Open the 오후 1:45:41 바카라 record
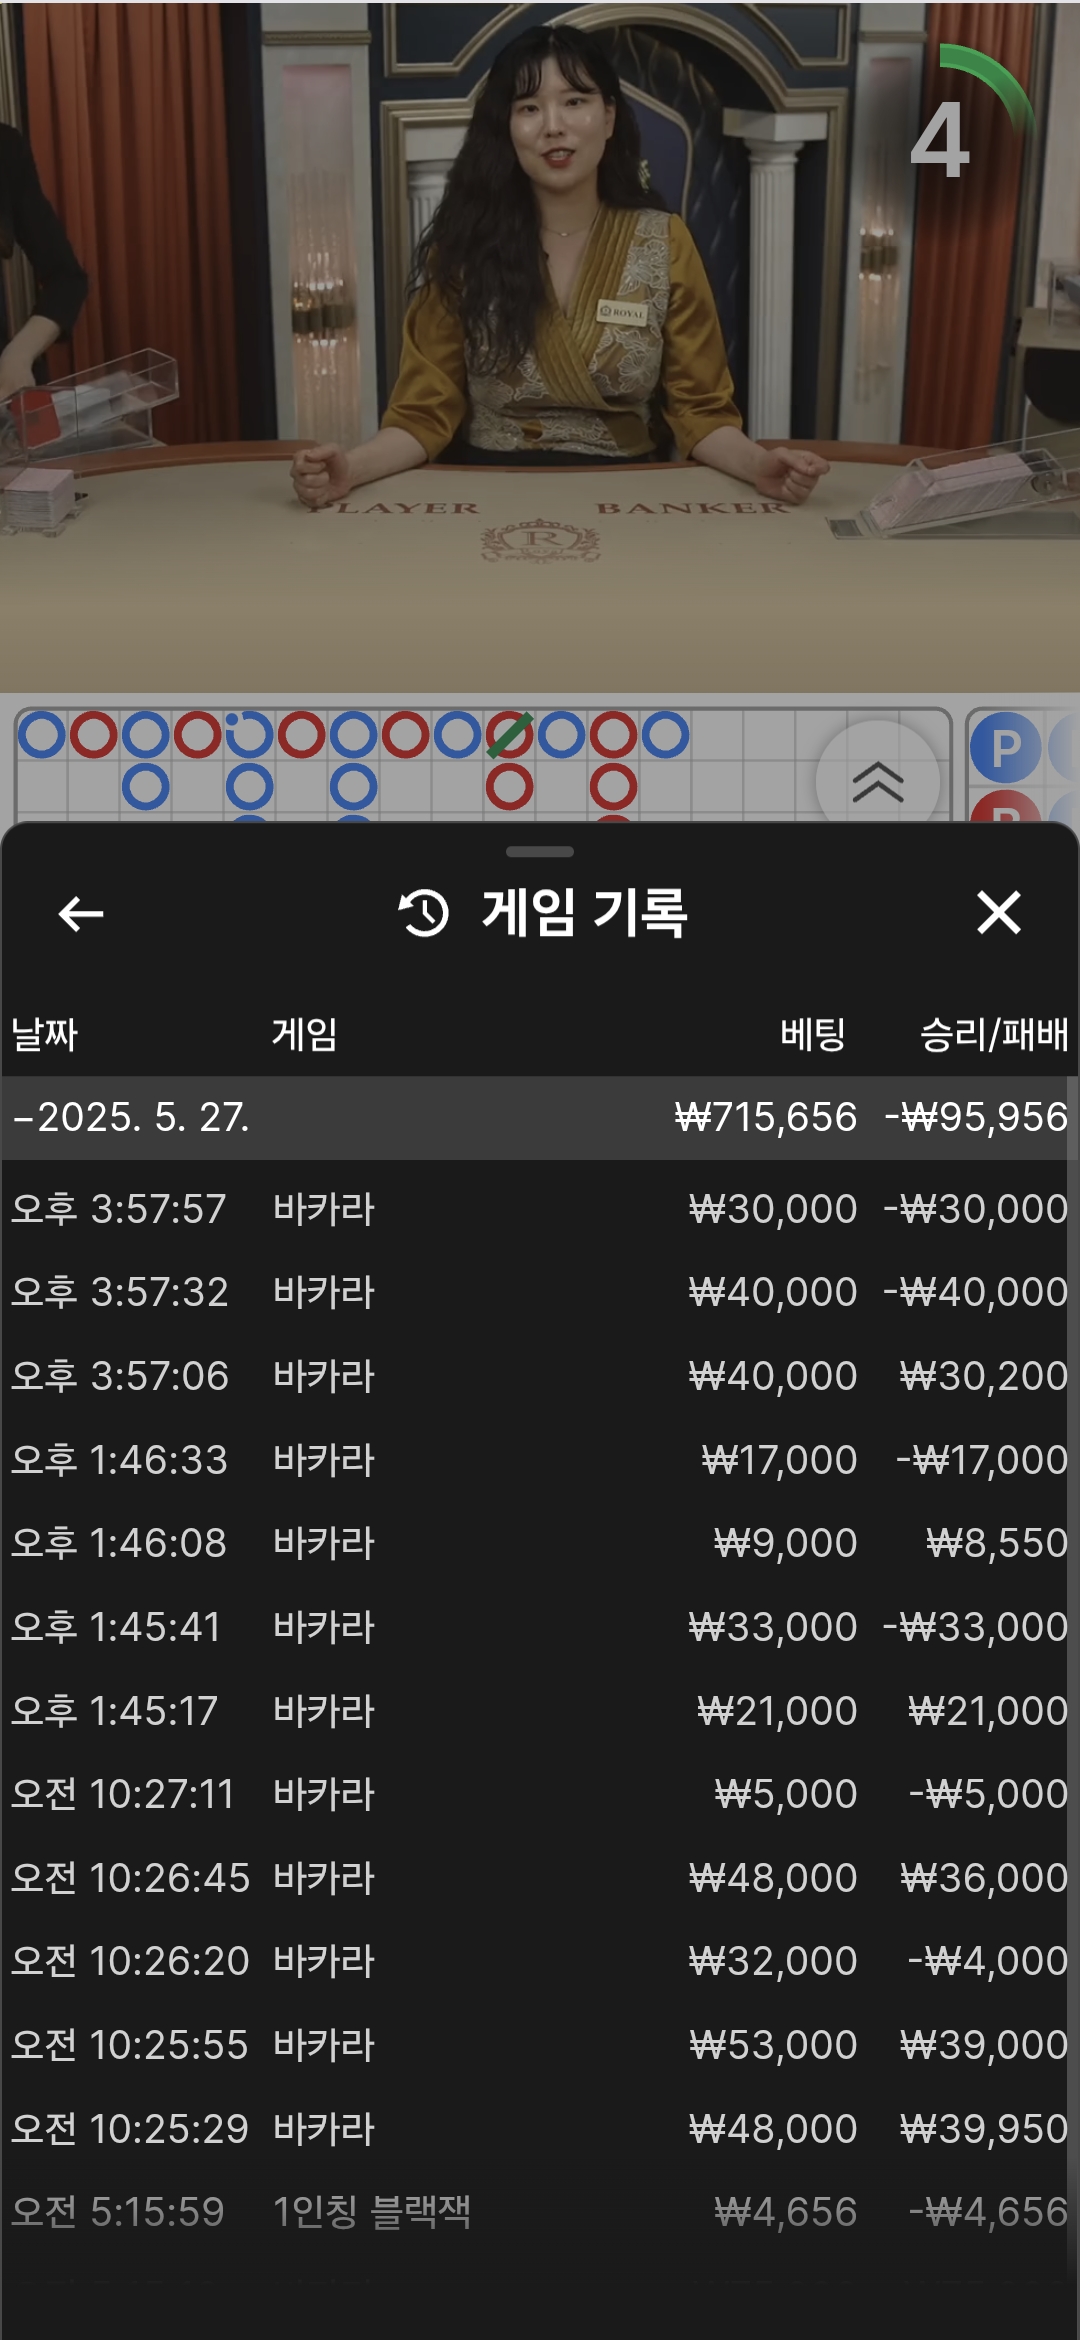This screenshot has width=1080, height=2340. click(x=540, y=1627)
